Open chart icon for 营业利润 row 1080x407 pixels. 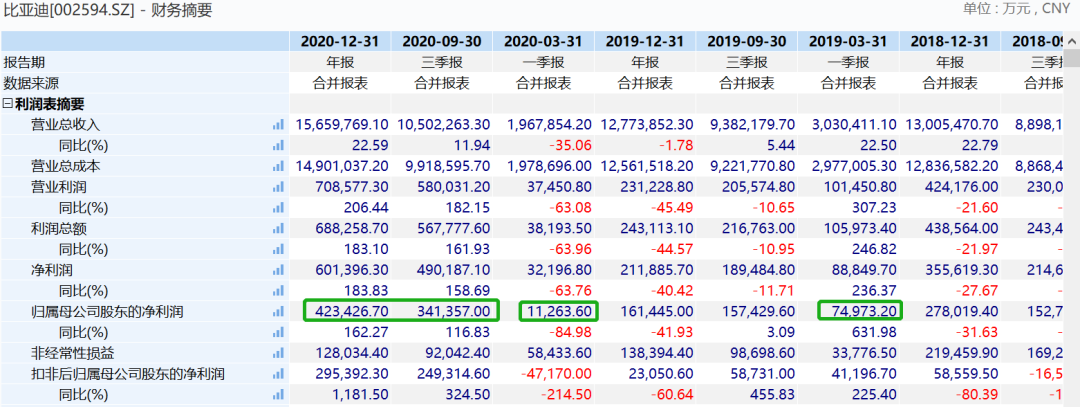278,187
